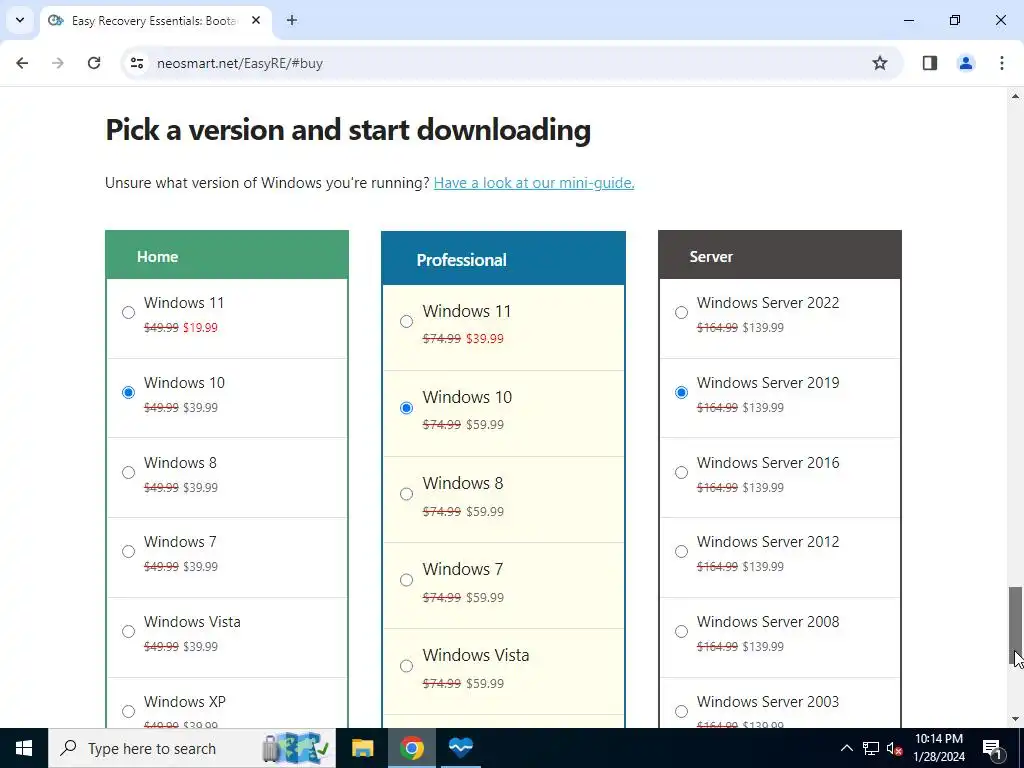The width and height of the screenshot is (1024, 768).
Task: Open a new browser tab
Action: (x=292, y=20)
